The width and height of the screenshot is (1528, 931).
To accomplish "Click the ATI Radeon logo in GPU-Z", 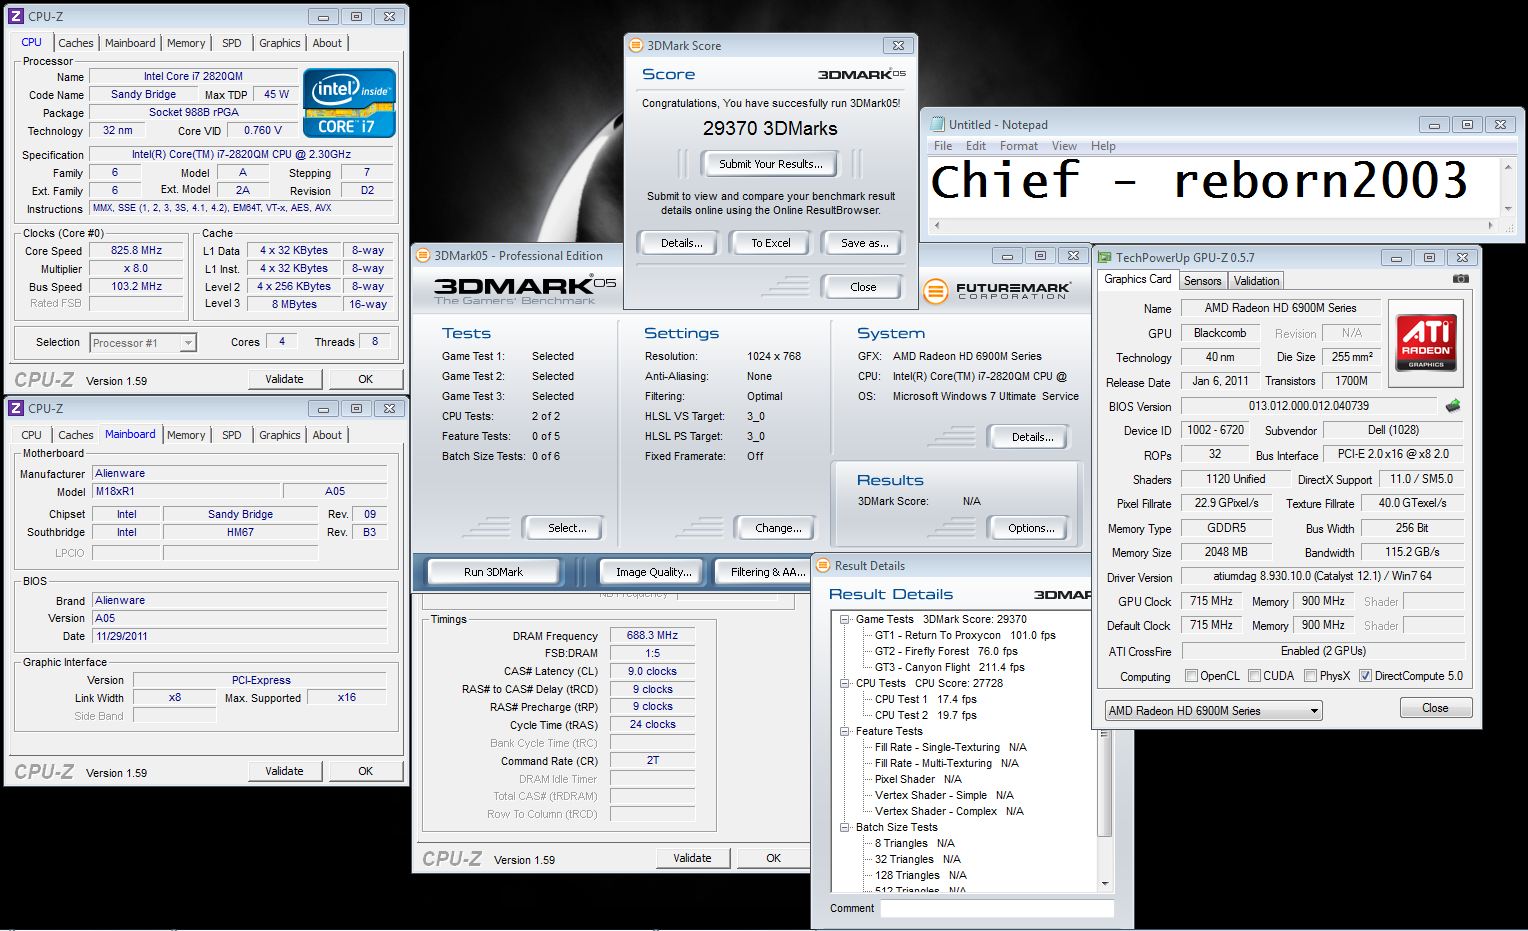I will tap(1426, 341).
